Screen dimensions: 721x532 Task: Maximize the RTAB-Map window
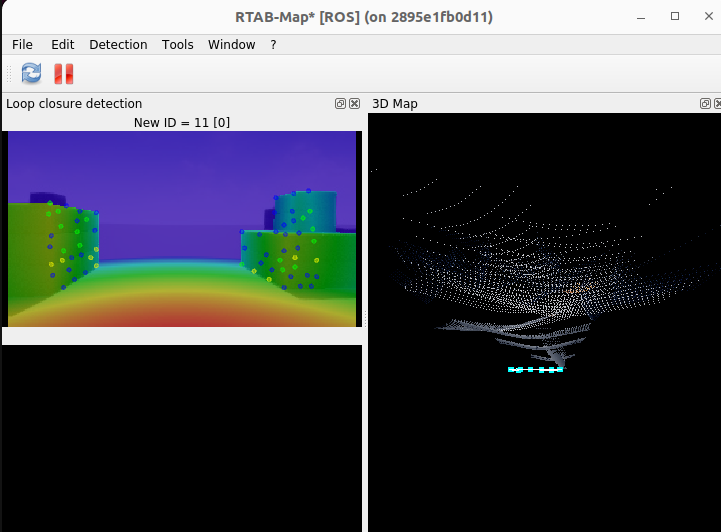pos(675,17)
